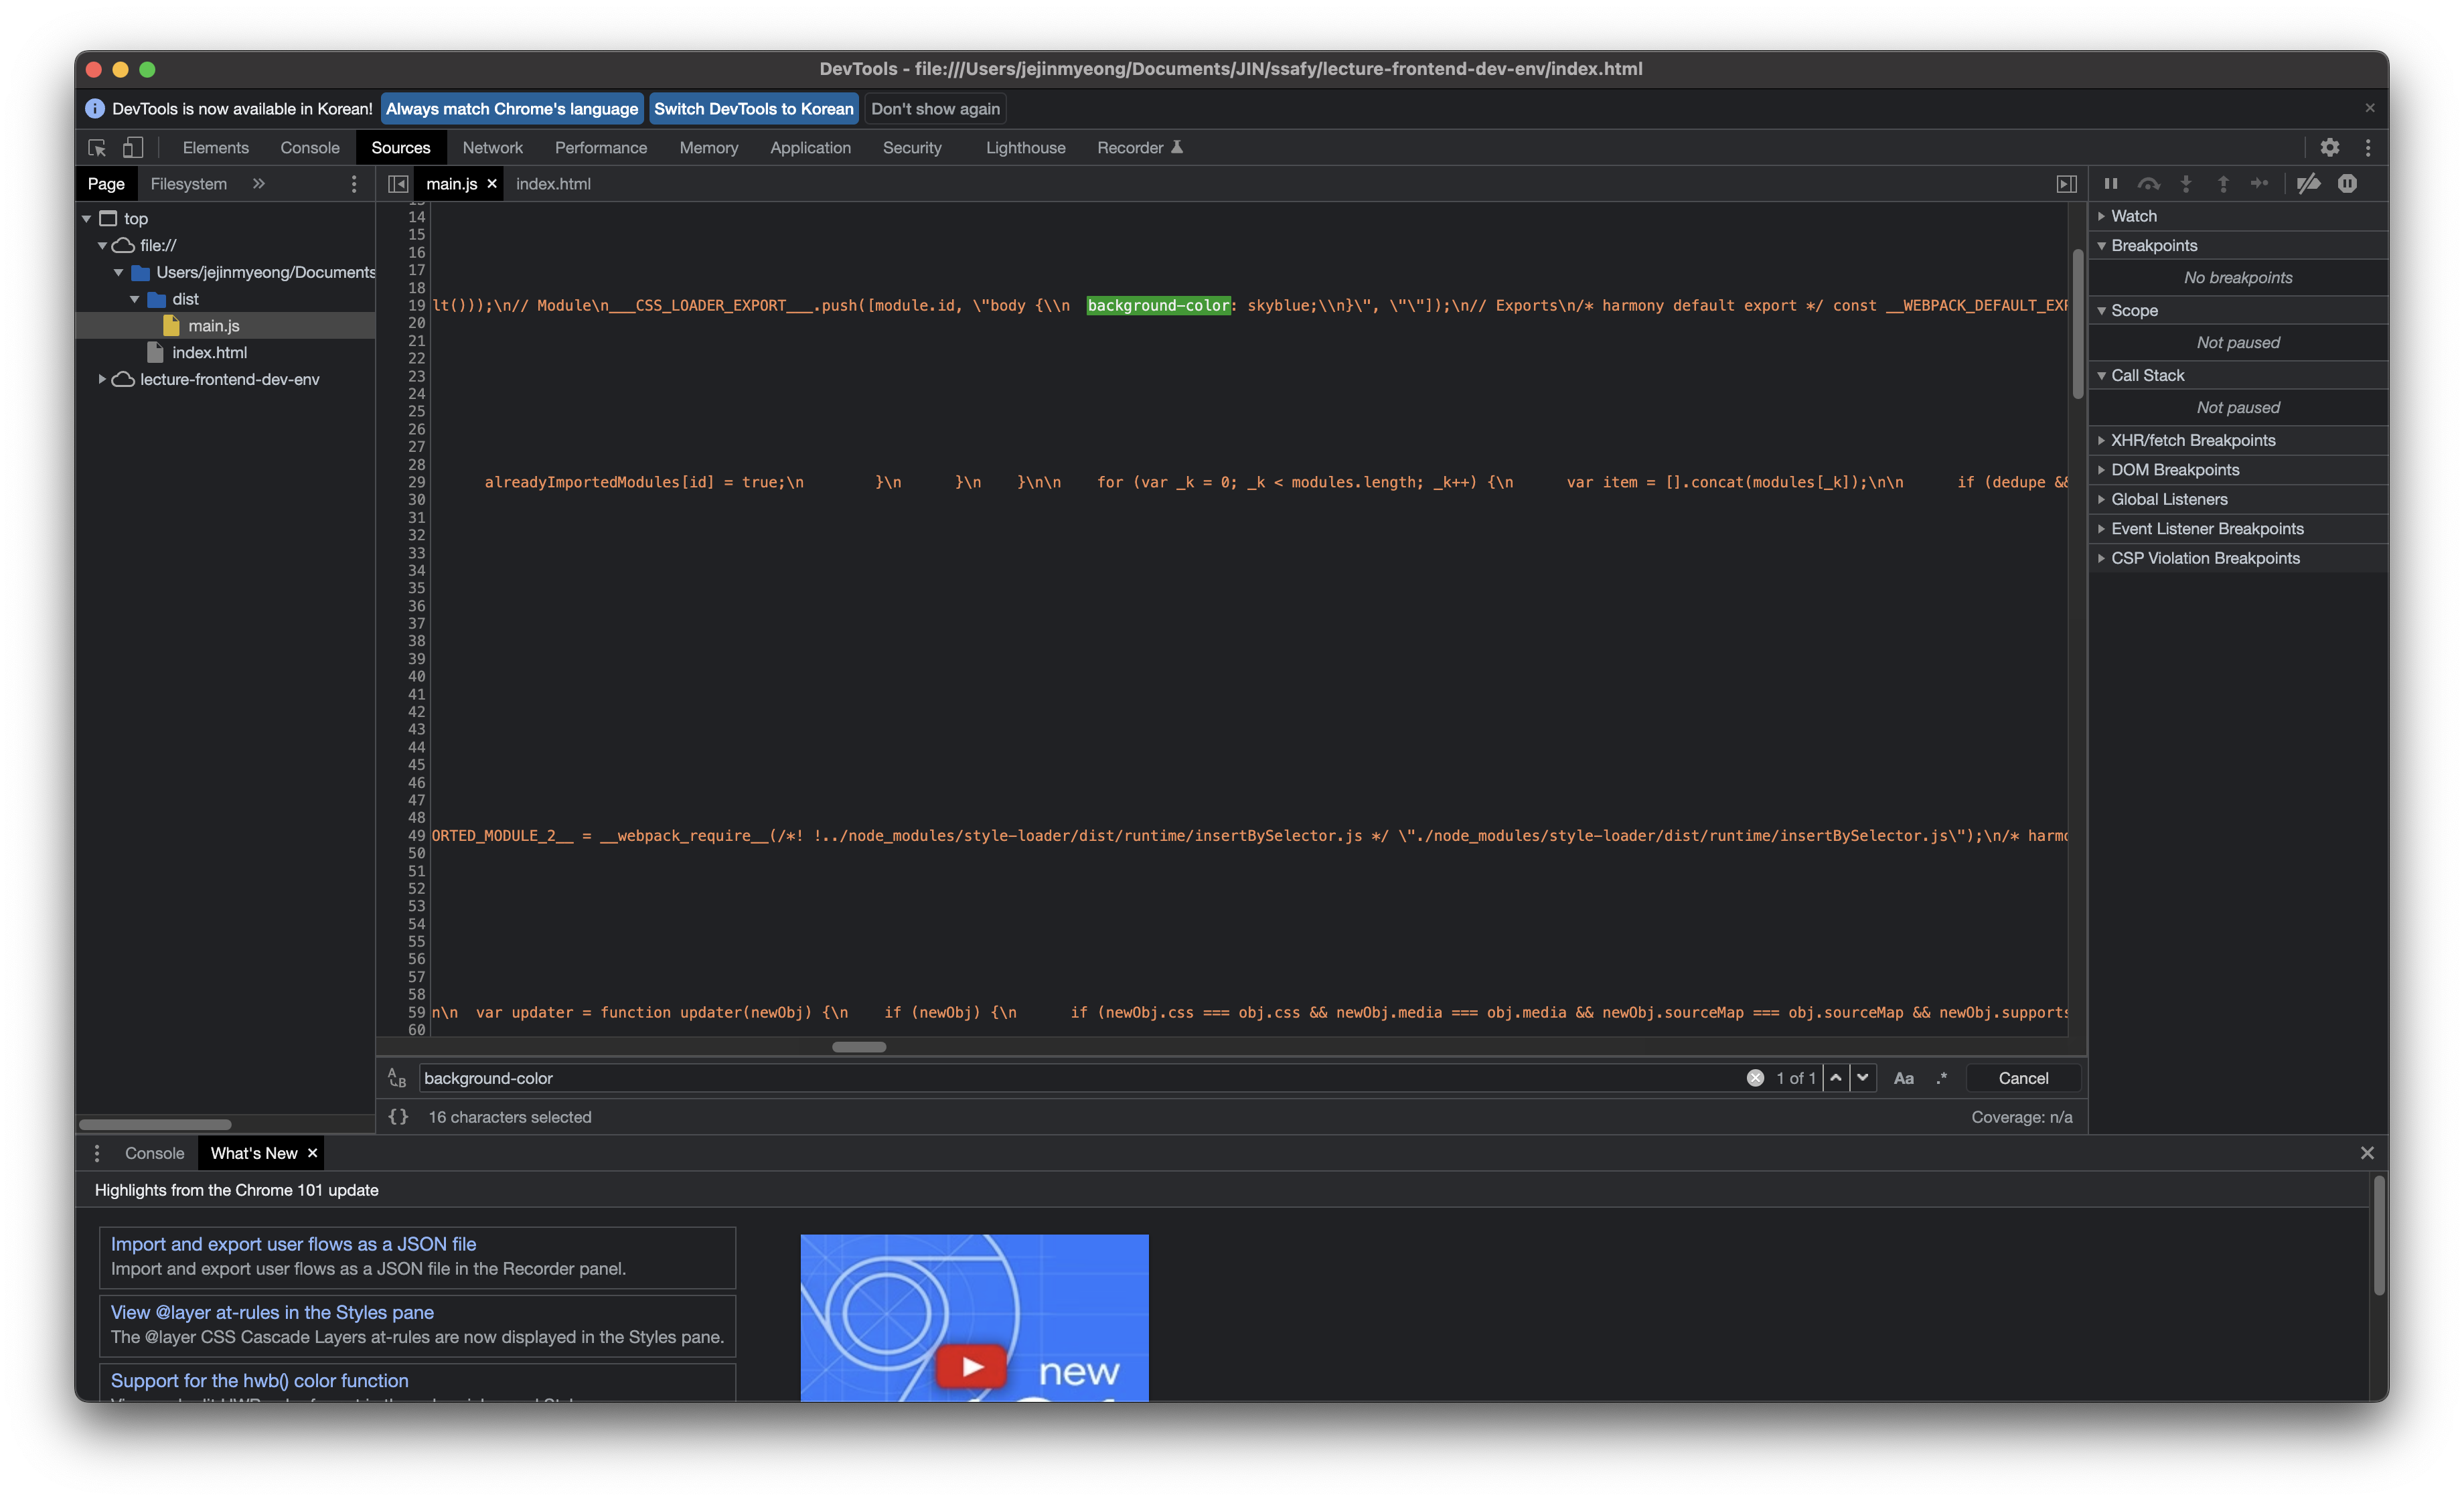The height and width of the screenshot is (1501, 2464).
Task: Toggle pause on exceptions icon
Action: [2347, 184]
